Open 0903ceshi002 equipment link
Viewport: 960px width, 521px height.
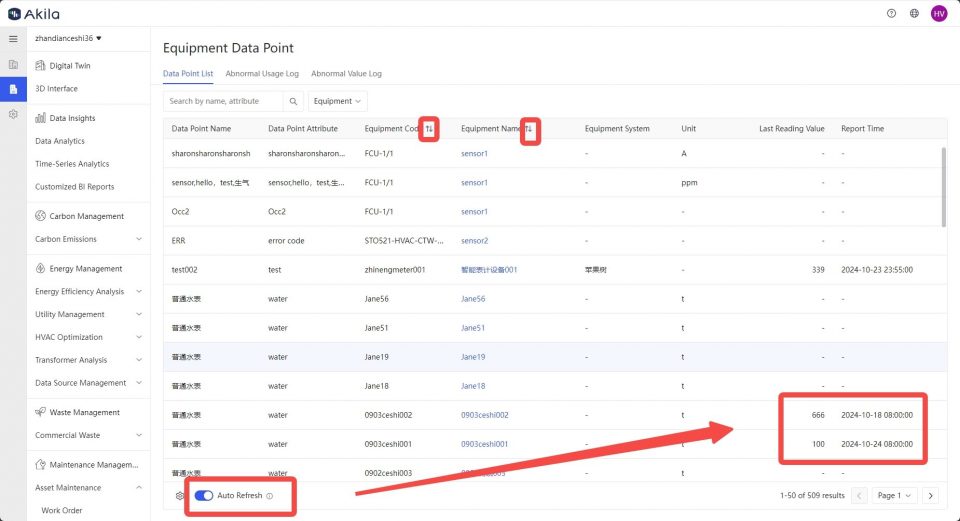point(485,415)
